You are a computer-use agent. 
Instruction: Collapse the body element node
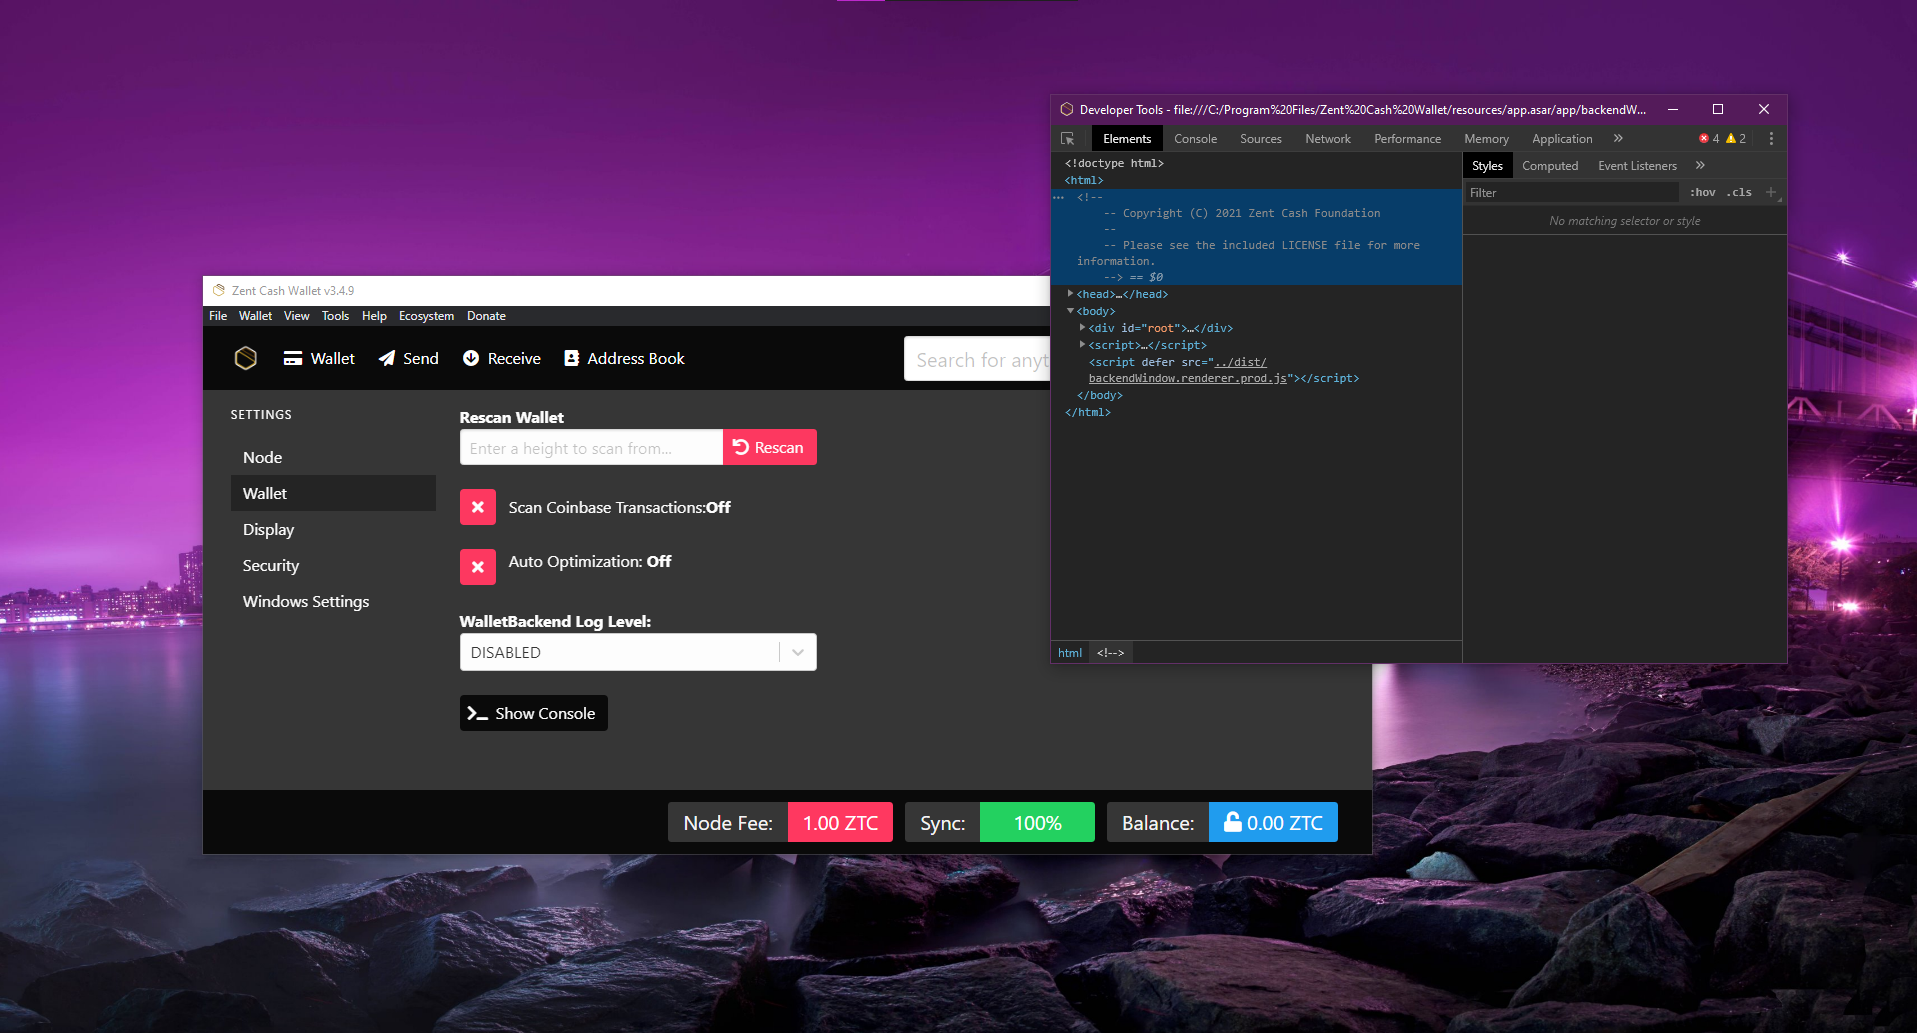pos(1070,311)
